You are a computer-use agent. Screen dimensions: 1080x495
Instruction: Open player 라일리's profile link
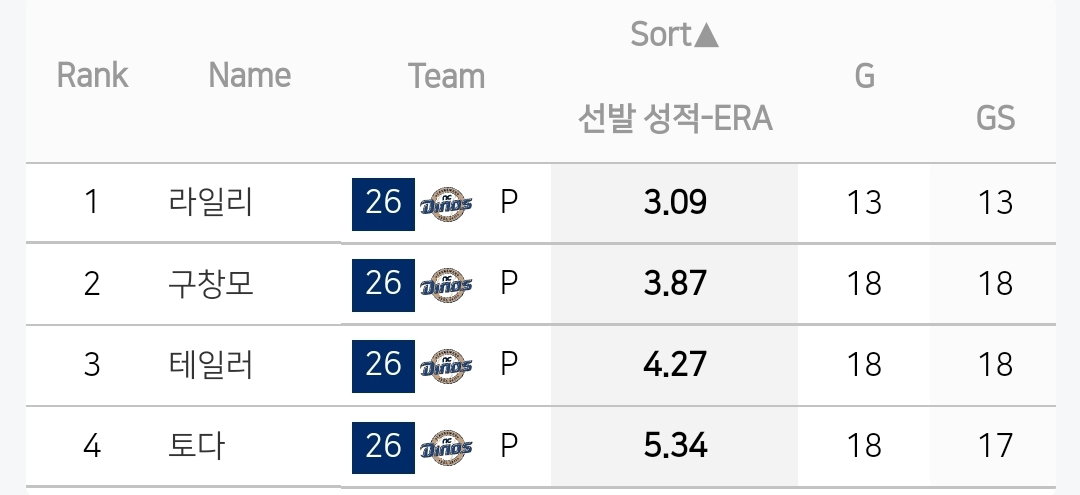coord(211,203)
